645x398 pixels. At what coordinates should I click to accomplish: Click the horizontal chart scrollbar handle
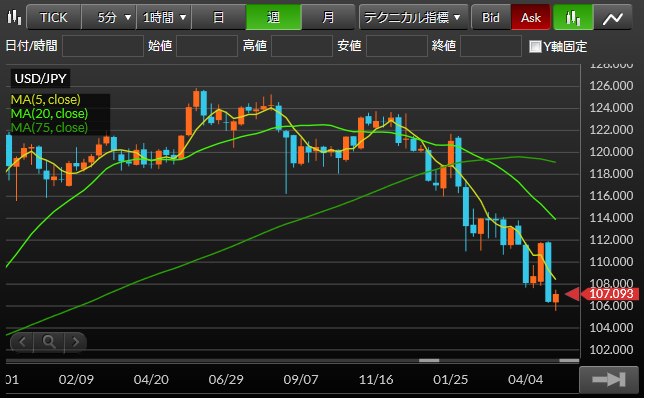[x=429, y=361]
